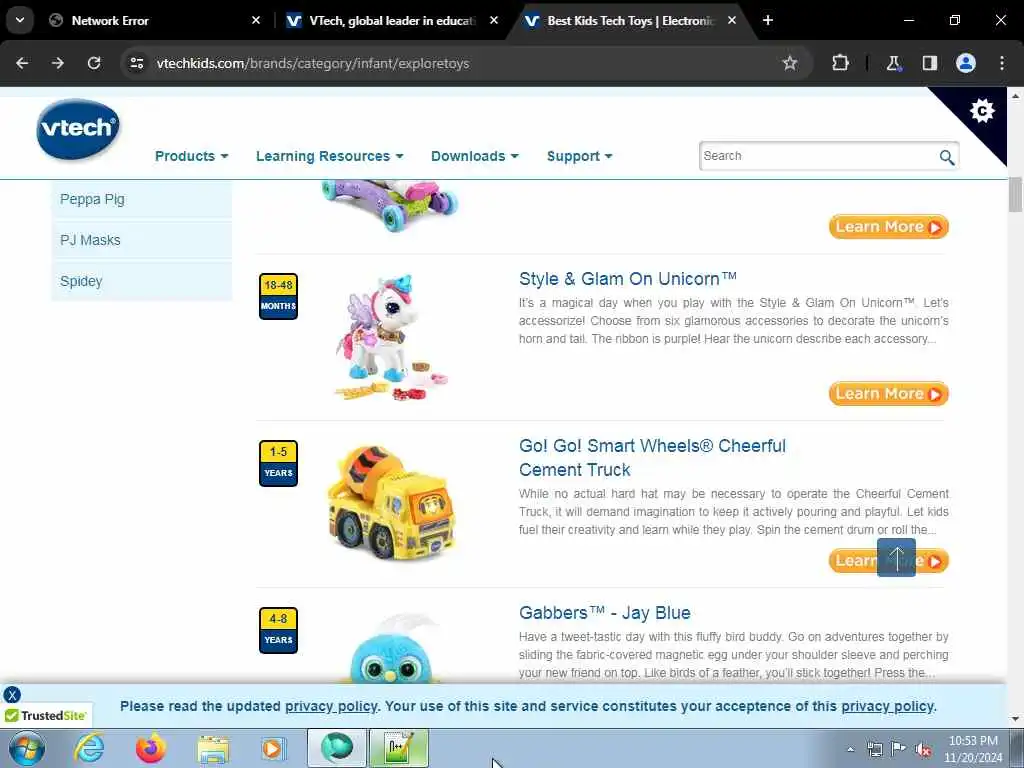Switch to VTech global leader tab
1024x768 pixels.
[392, 20]
